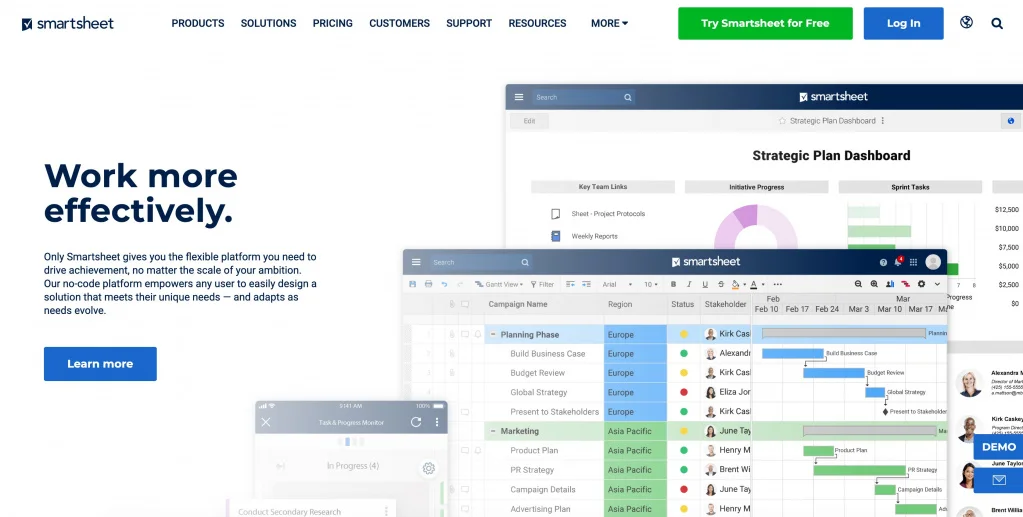Open the notifications bell with red badge
This screenshot has height=517, width=1023.
898,262
